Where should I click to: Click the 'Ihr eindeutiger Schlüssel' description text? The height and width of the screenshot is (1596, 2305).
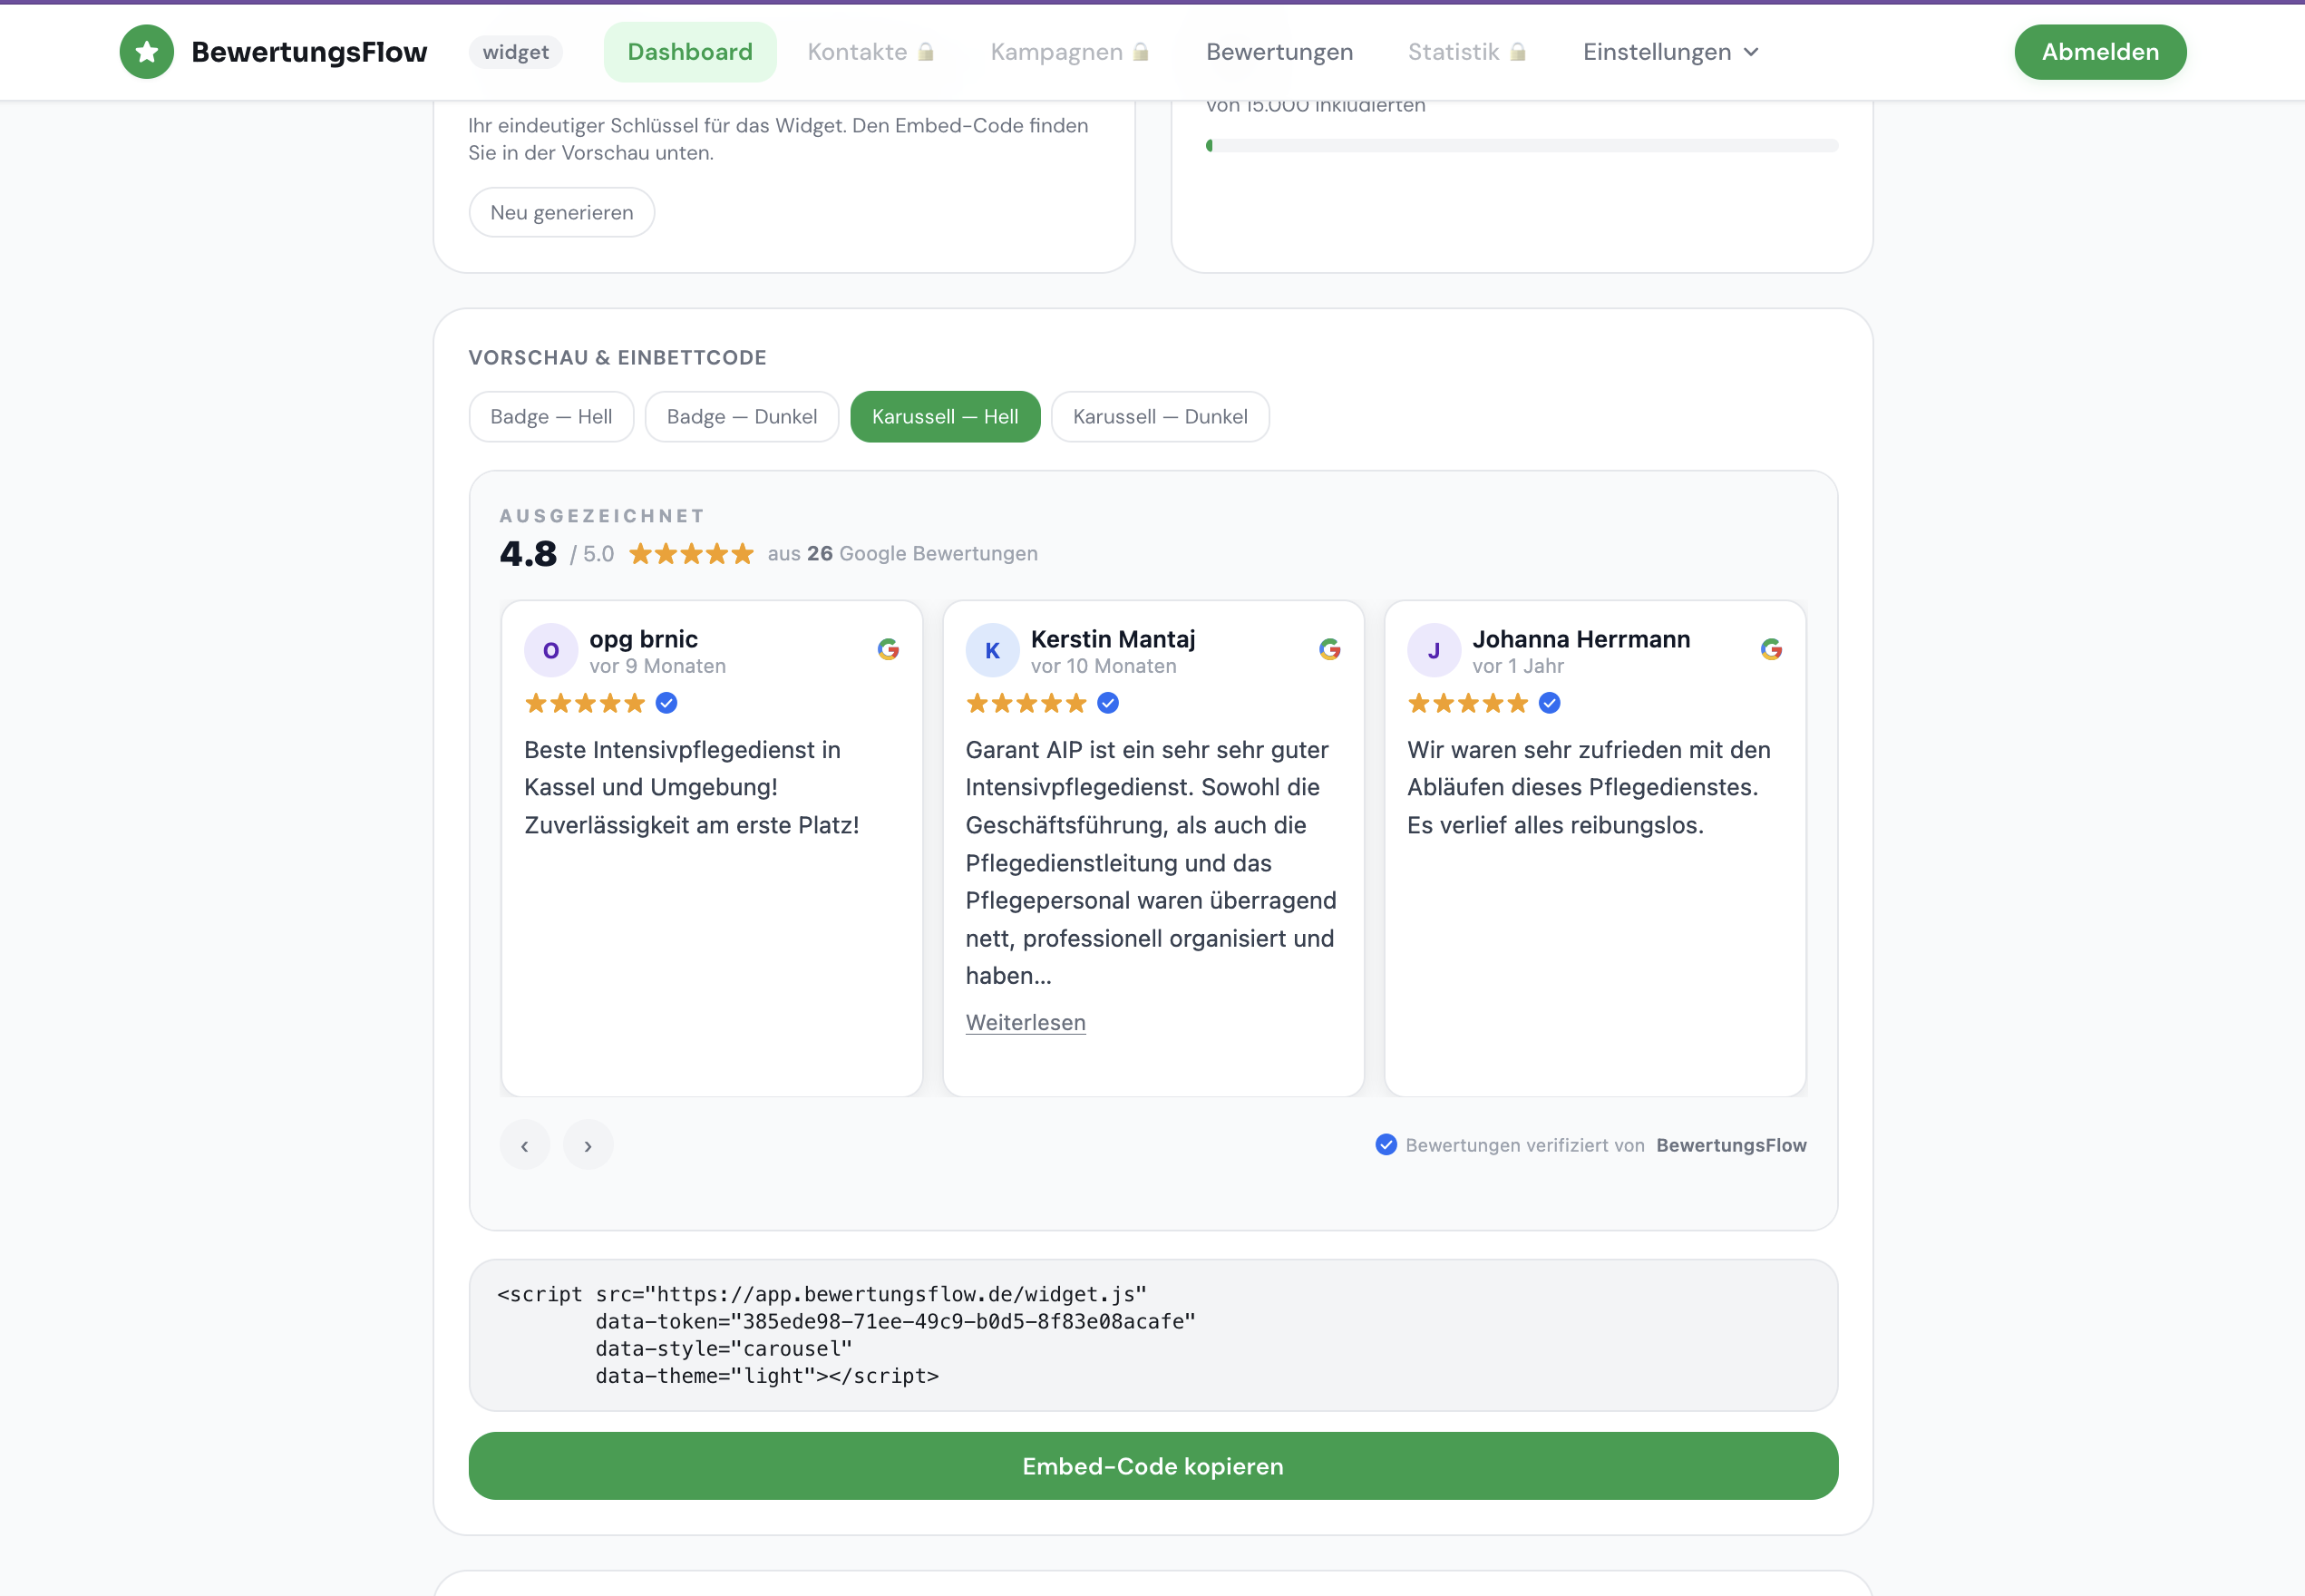[x=778, y=139]
